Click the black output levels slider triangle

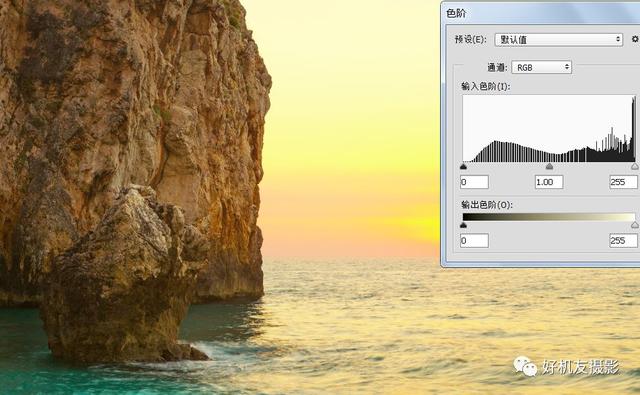tap(463, 225)
